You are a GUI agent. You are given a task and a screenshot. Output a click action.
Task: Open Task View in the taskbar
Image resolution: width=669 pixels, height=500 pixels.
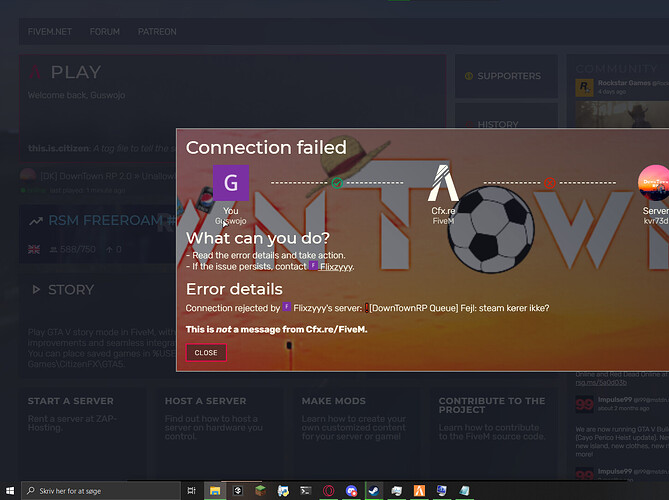pyautogui.click(x=192, y=491)
